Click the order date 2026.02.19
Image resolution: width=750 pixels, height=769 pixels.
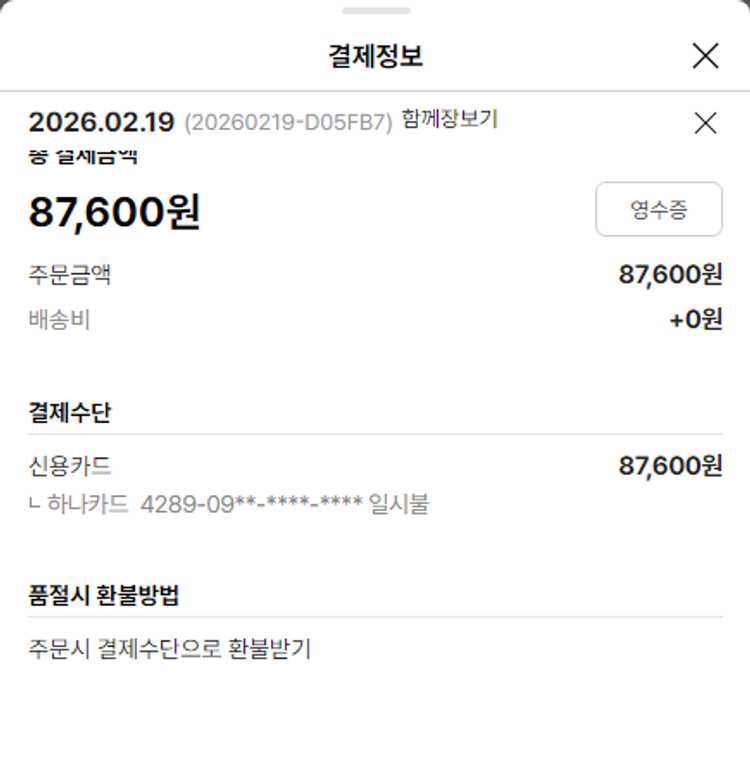101,122
